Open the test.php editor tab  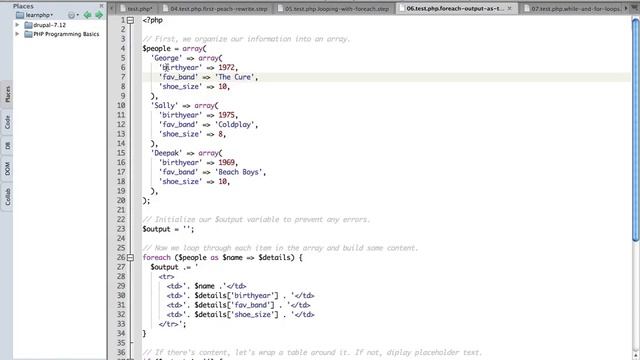click(x=137, y=8)
